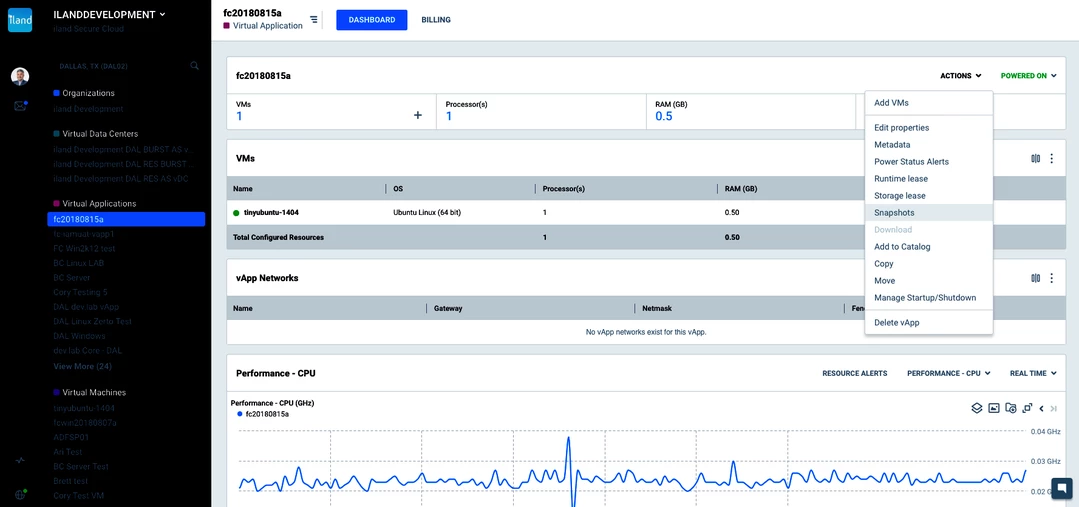The image size is (1079, 507).
Task: Click the iland logo in the sidebar
Action: click(x=20, y=20)
